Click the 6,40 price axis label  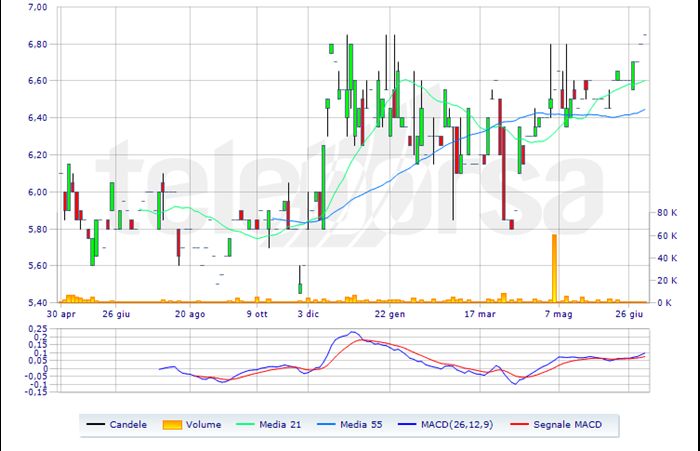38,118
